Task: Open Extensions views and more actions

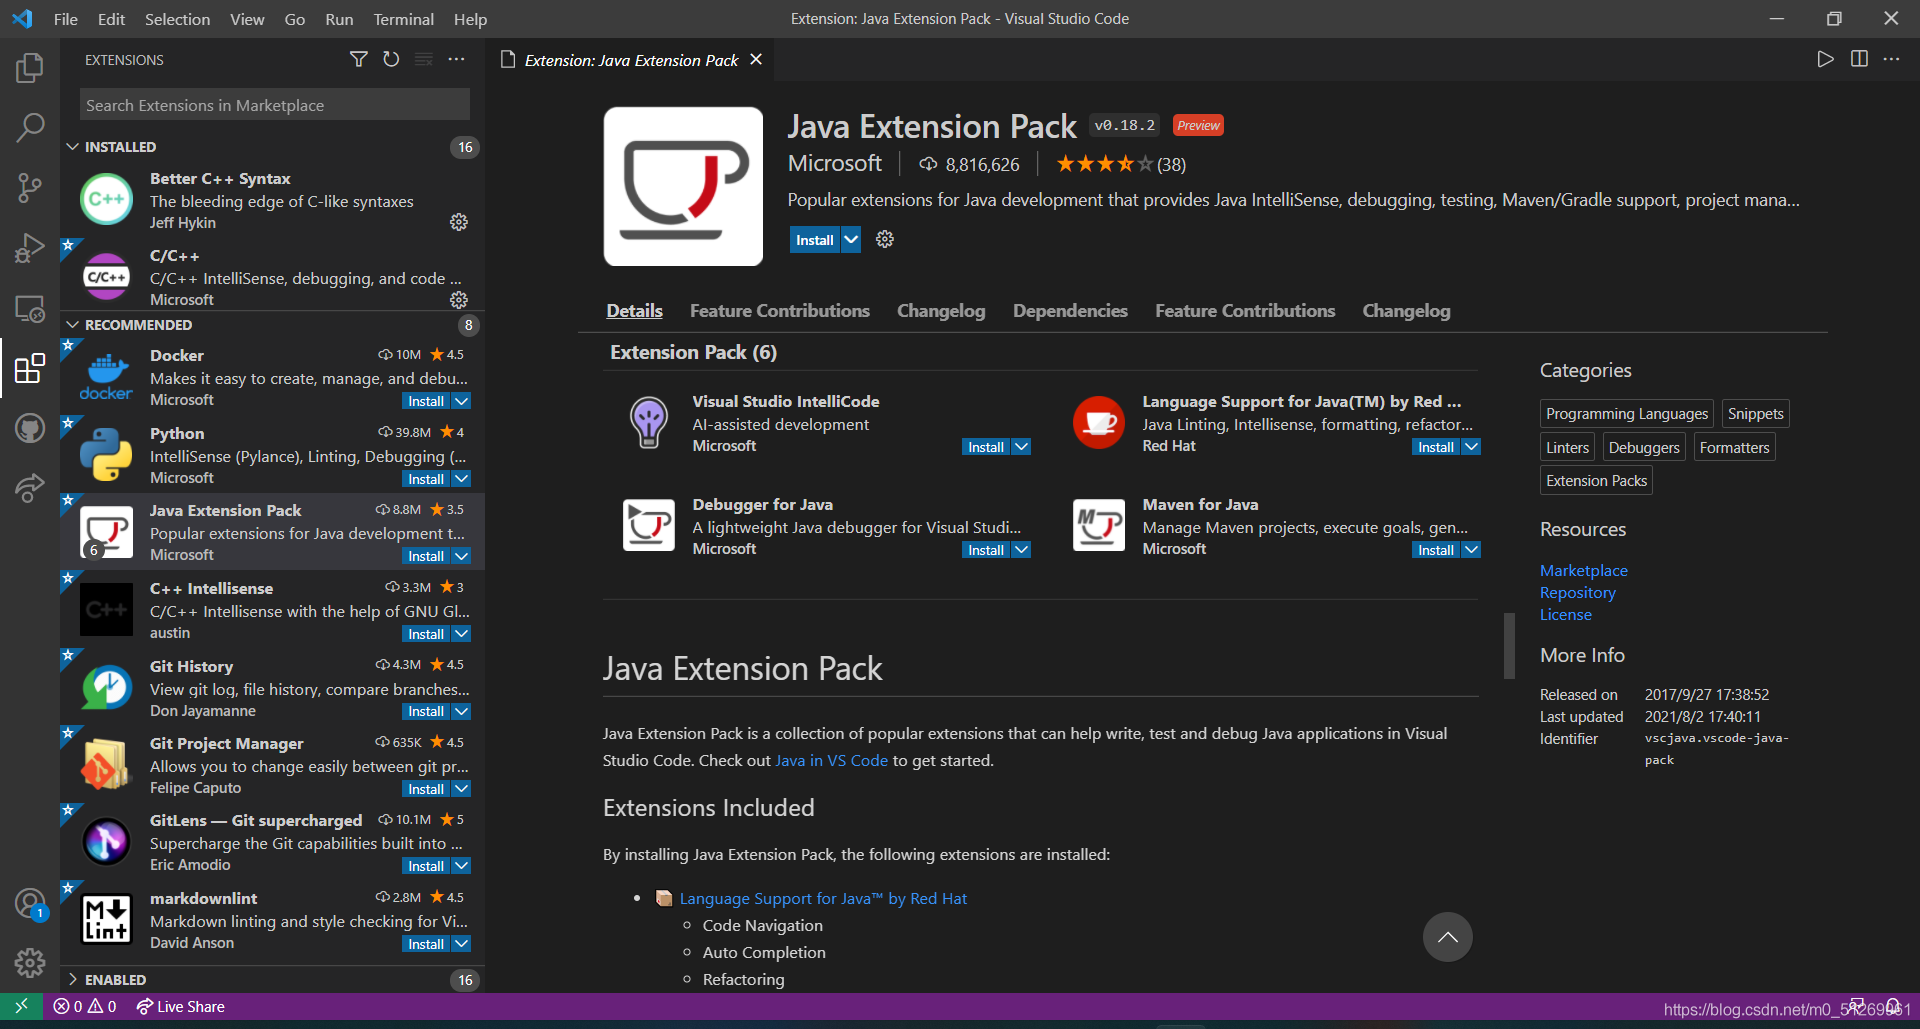Action: [x=457, y=60]
